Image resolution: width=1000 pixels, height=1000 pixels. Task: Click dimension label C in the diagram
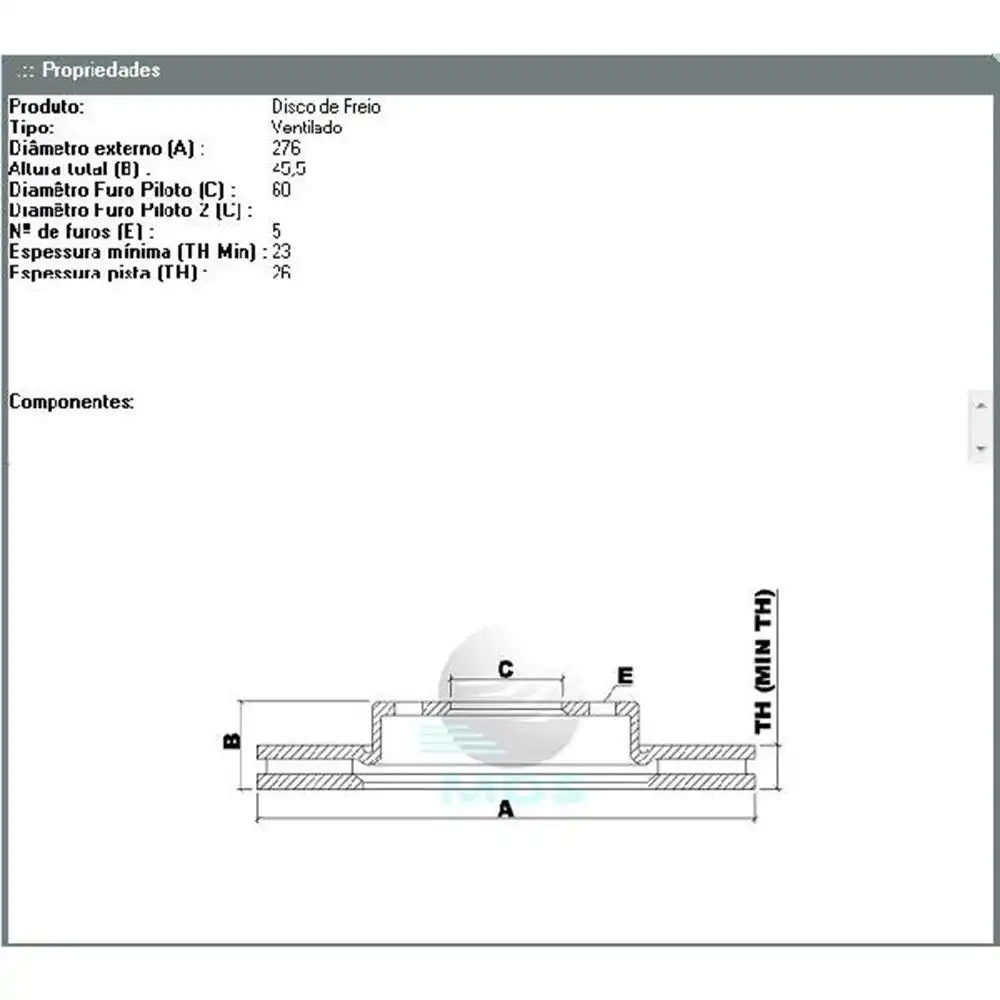pyautogui.click(x=506, y=669)
